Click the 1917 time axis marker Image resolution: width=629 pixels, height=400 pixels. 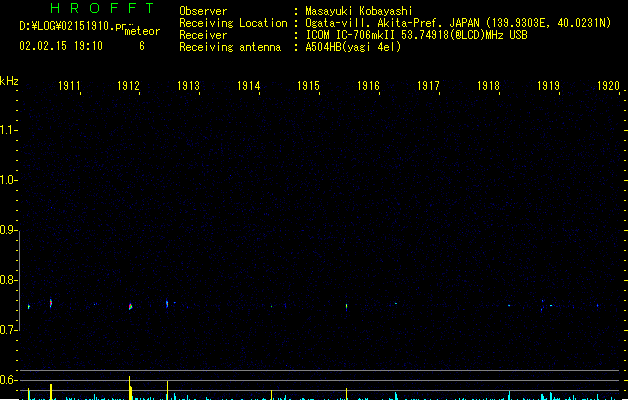pos(428,86)
